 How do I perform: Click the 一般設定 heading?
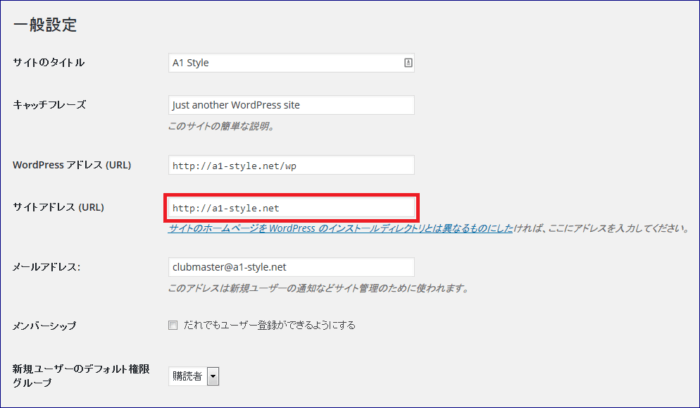tap(45, 25)
